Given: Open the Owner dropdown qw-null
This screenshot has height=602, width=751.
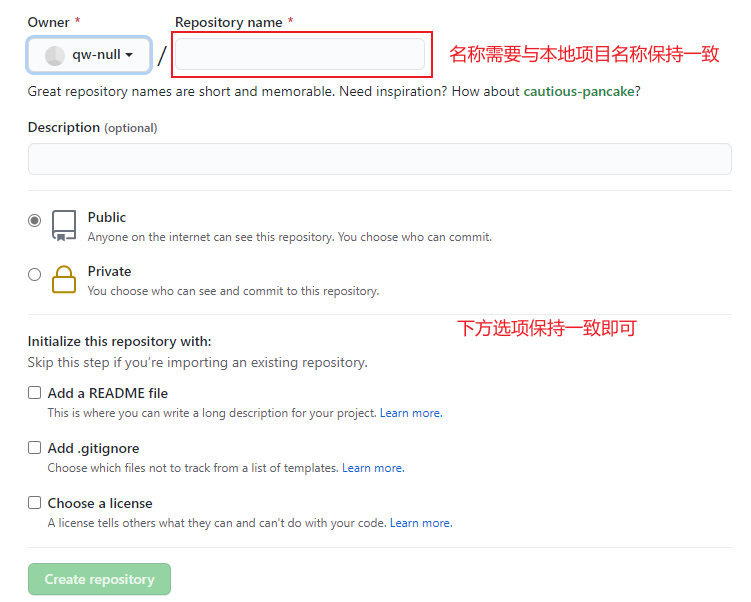Looking at the screenshot, I should [89, 55].
